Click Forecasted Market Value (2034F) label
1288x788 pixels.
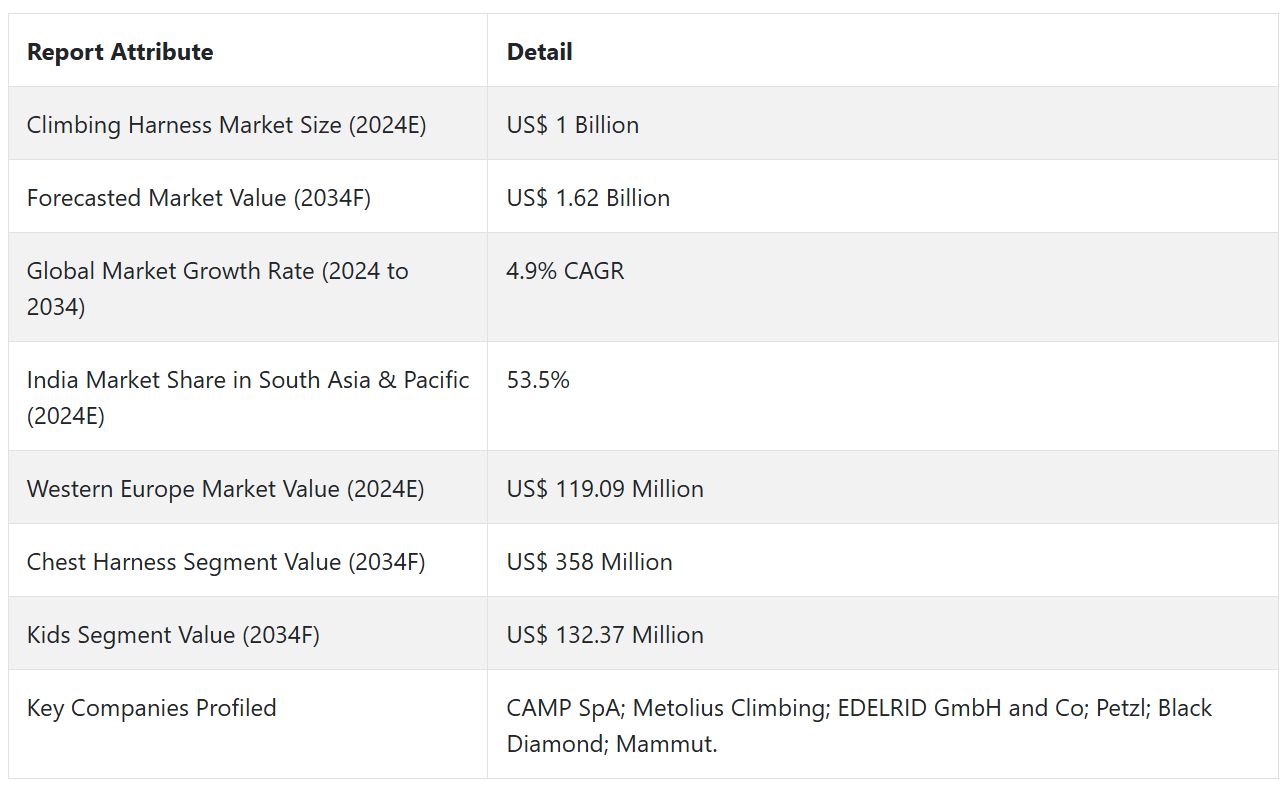[198, 198]
